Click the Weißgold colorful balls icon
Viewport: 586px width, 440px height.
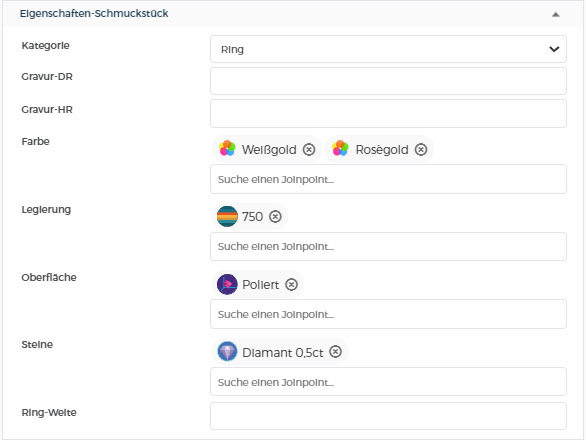click(228, 149)
